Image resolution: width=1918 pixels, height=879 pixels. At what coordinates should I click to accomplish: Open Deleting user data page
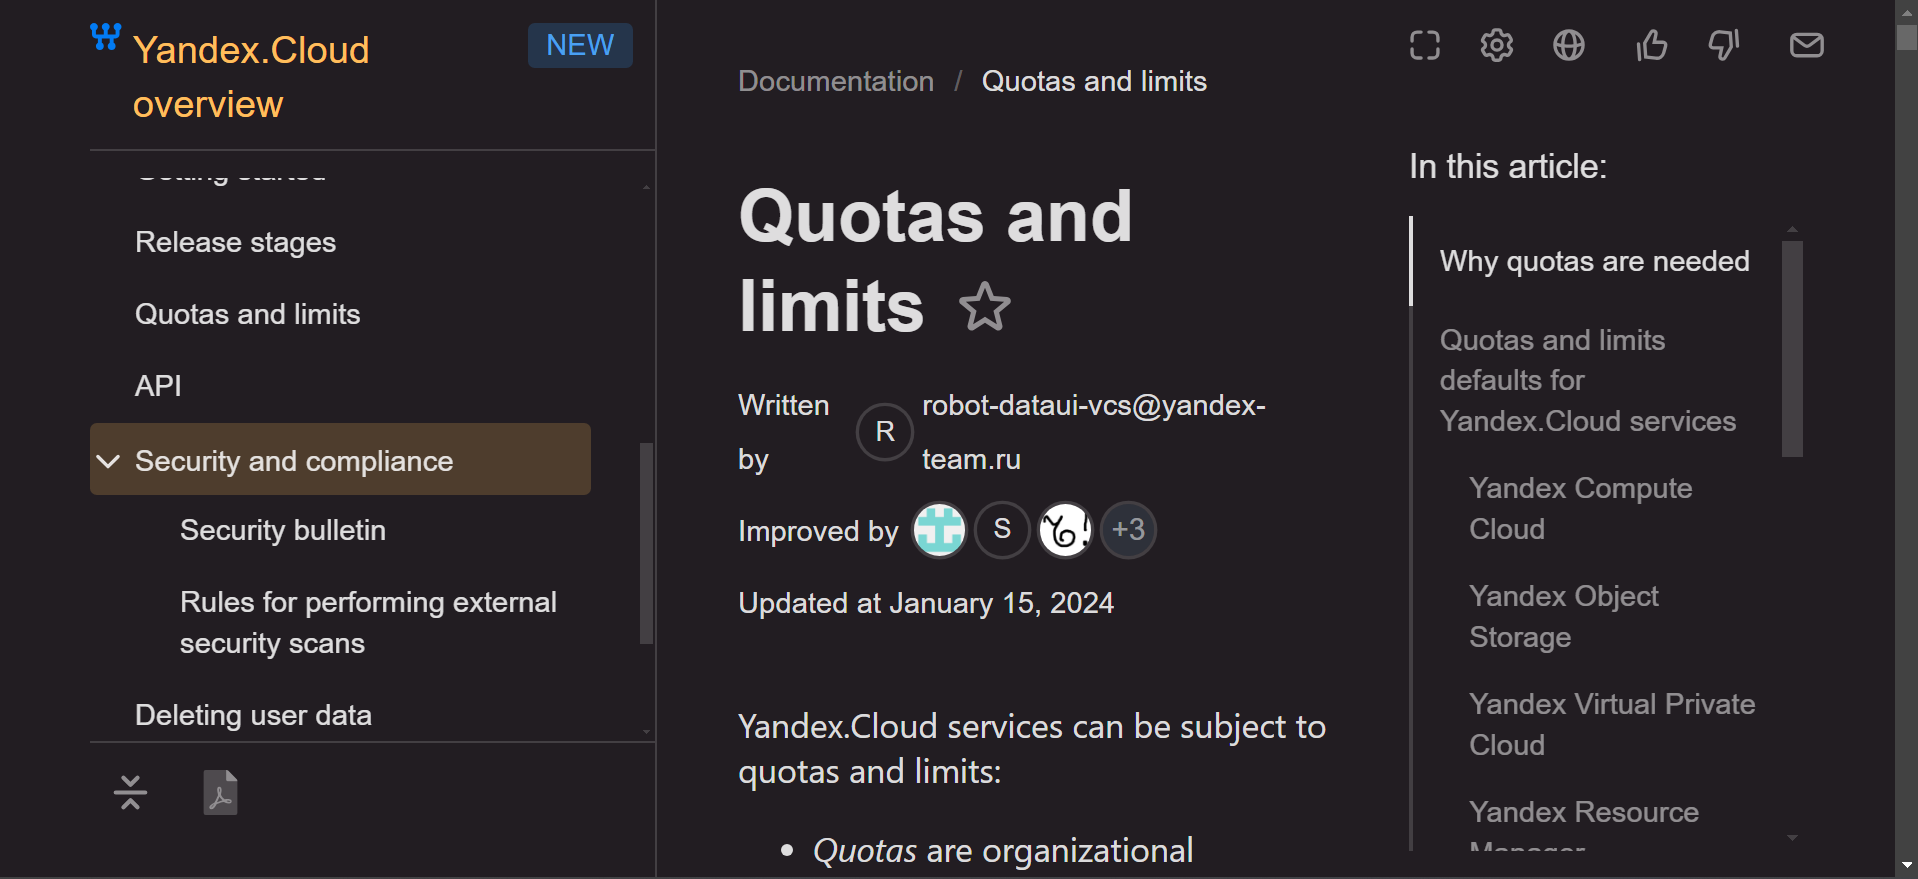coord(253,715)
